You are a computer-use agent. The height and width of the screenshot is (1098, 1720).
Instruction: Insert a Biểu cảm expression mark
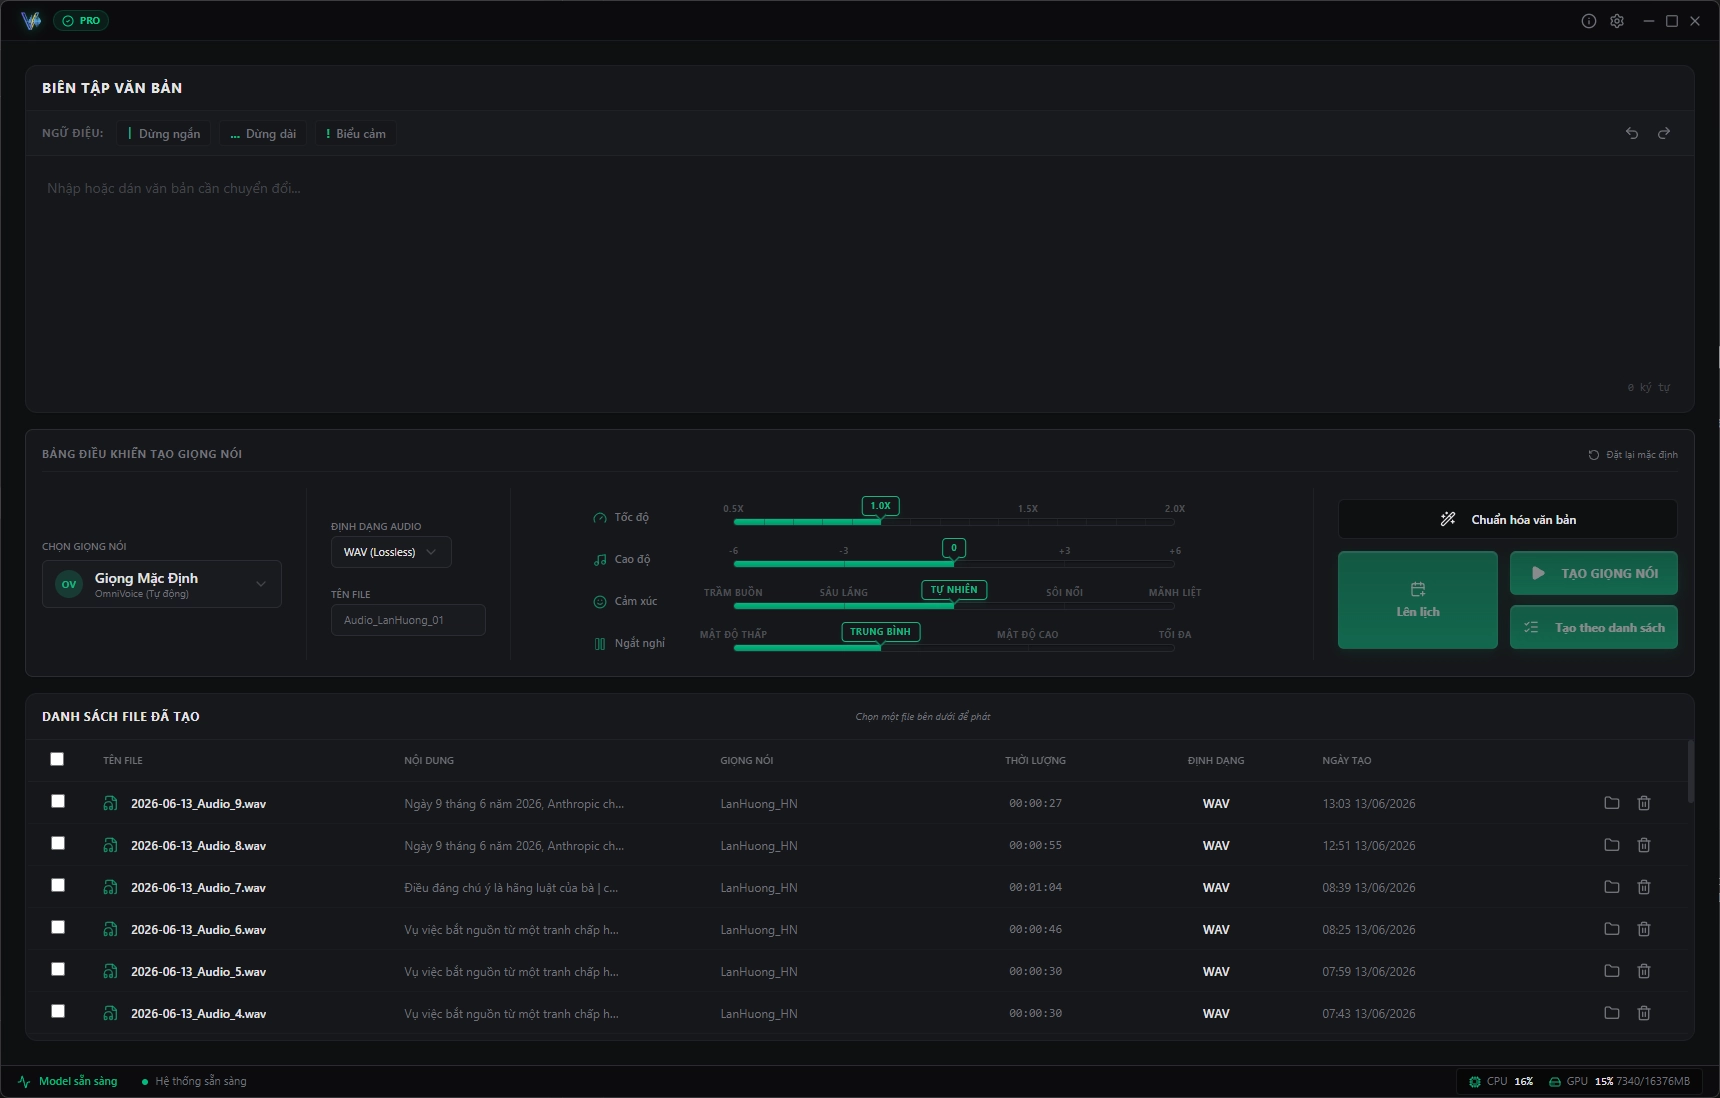click(x=356, y=134)
